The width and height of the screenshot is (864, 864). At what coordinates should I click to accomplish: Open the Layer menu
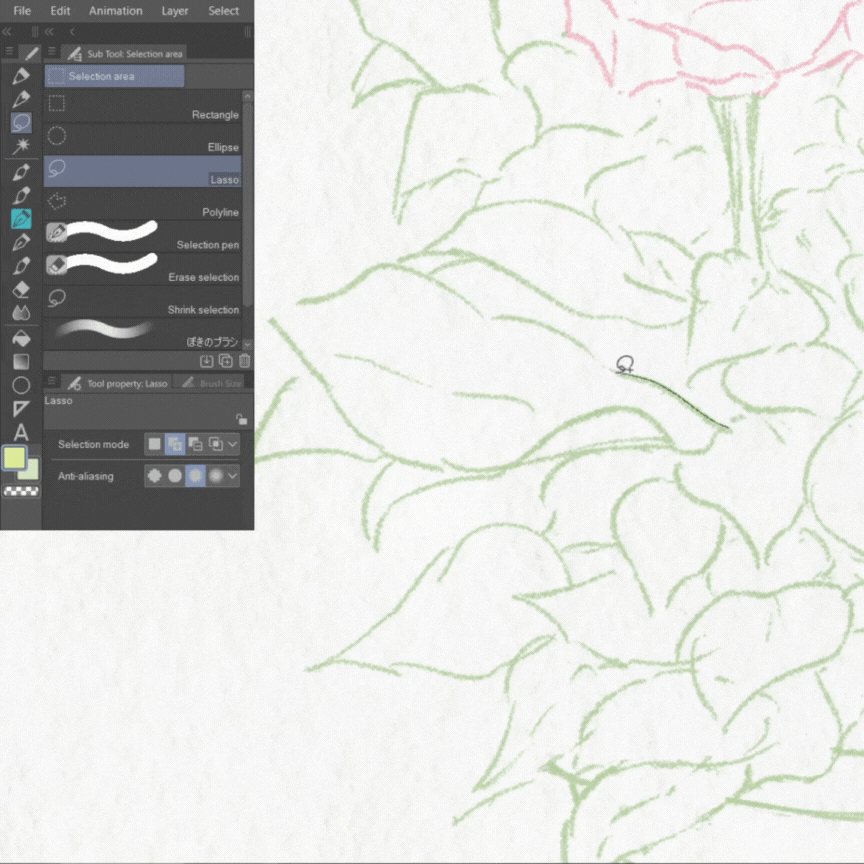[175, 10]
